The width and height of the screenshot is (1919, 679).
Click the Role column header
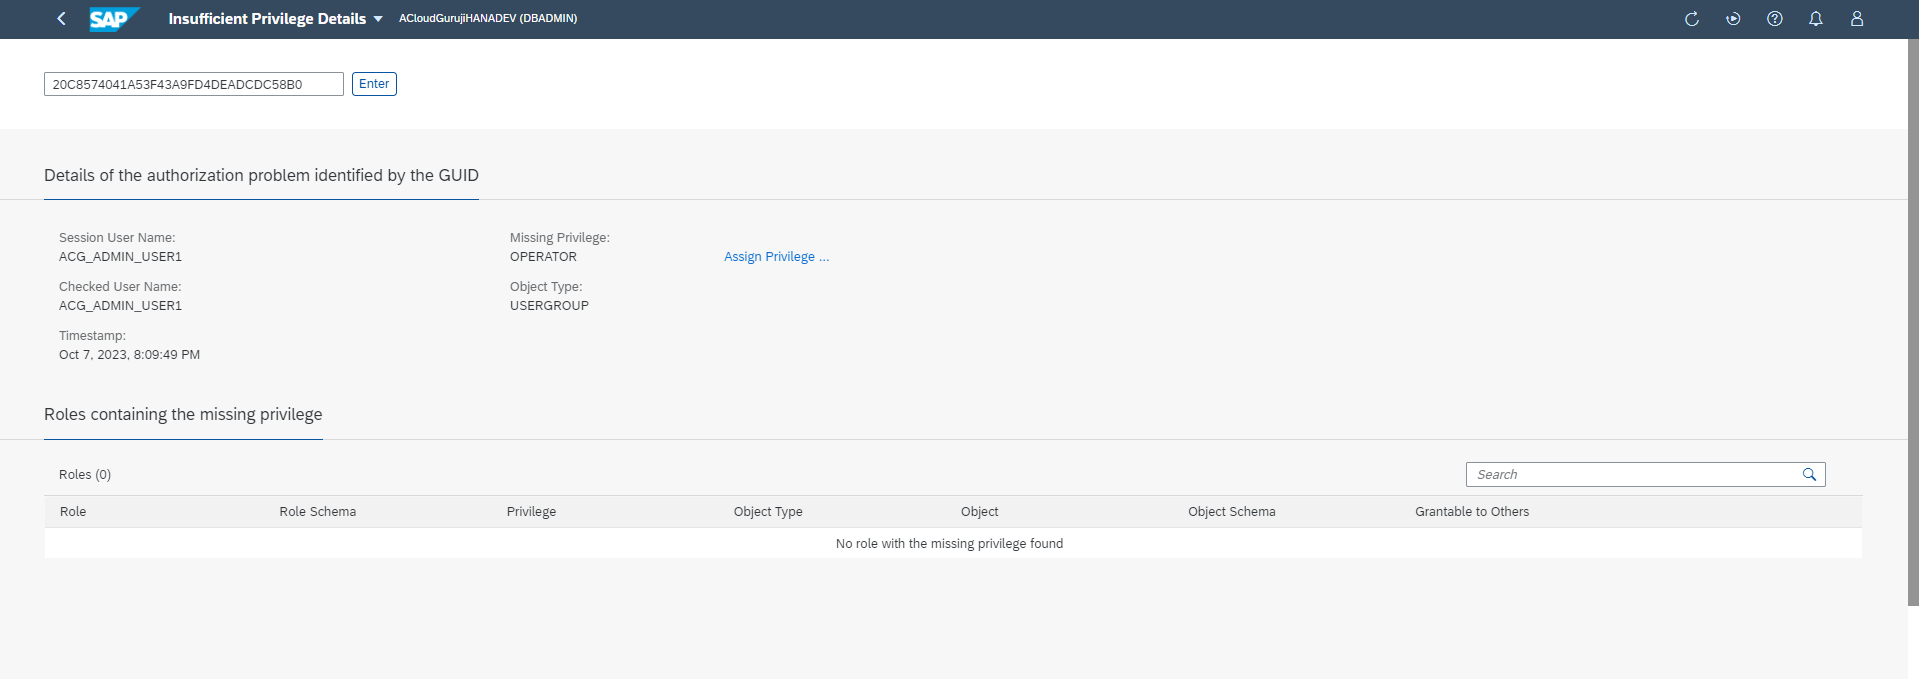[x=73, y=512]
